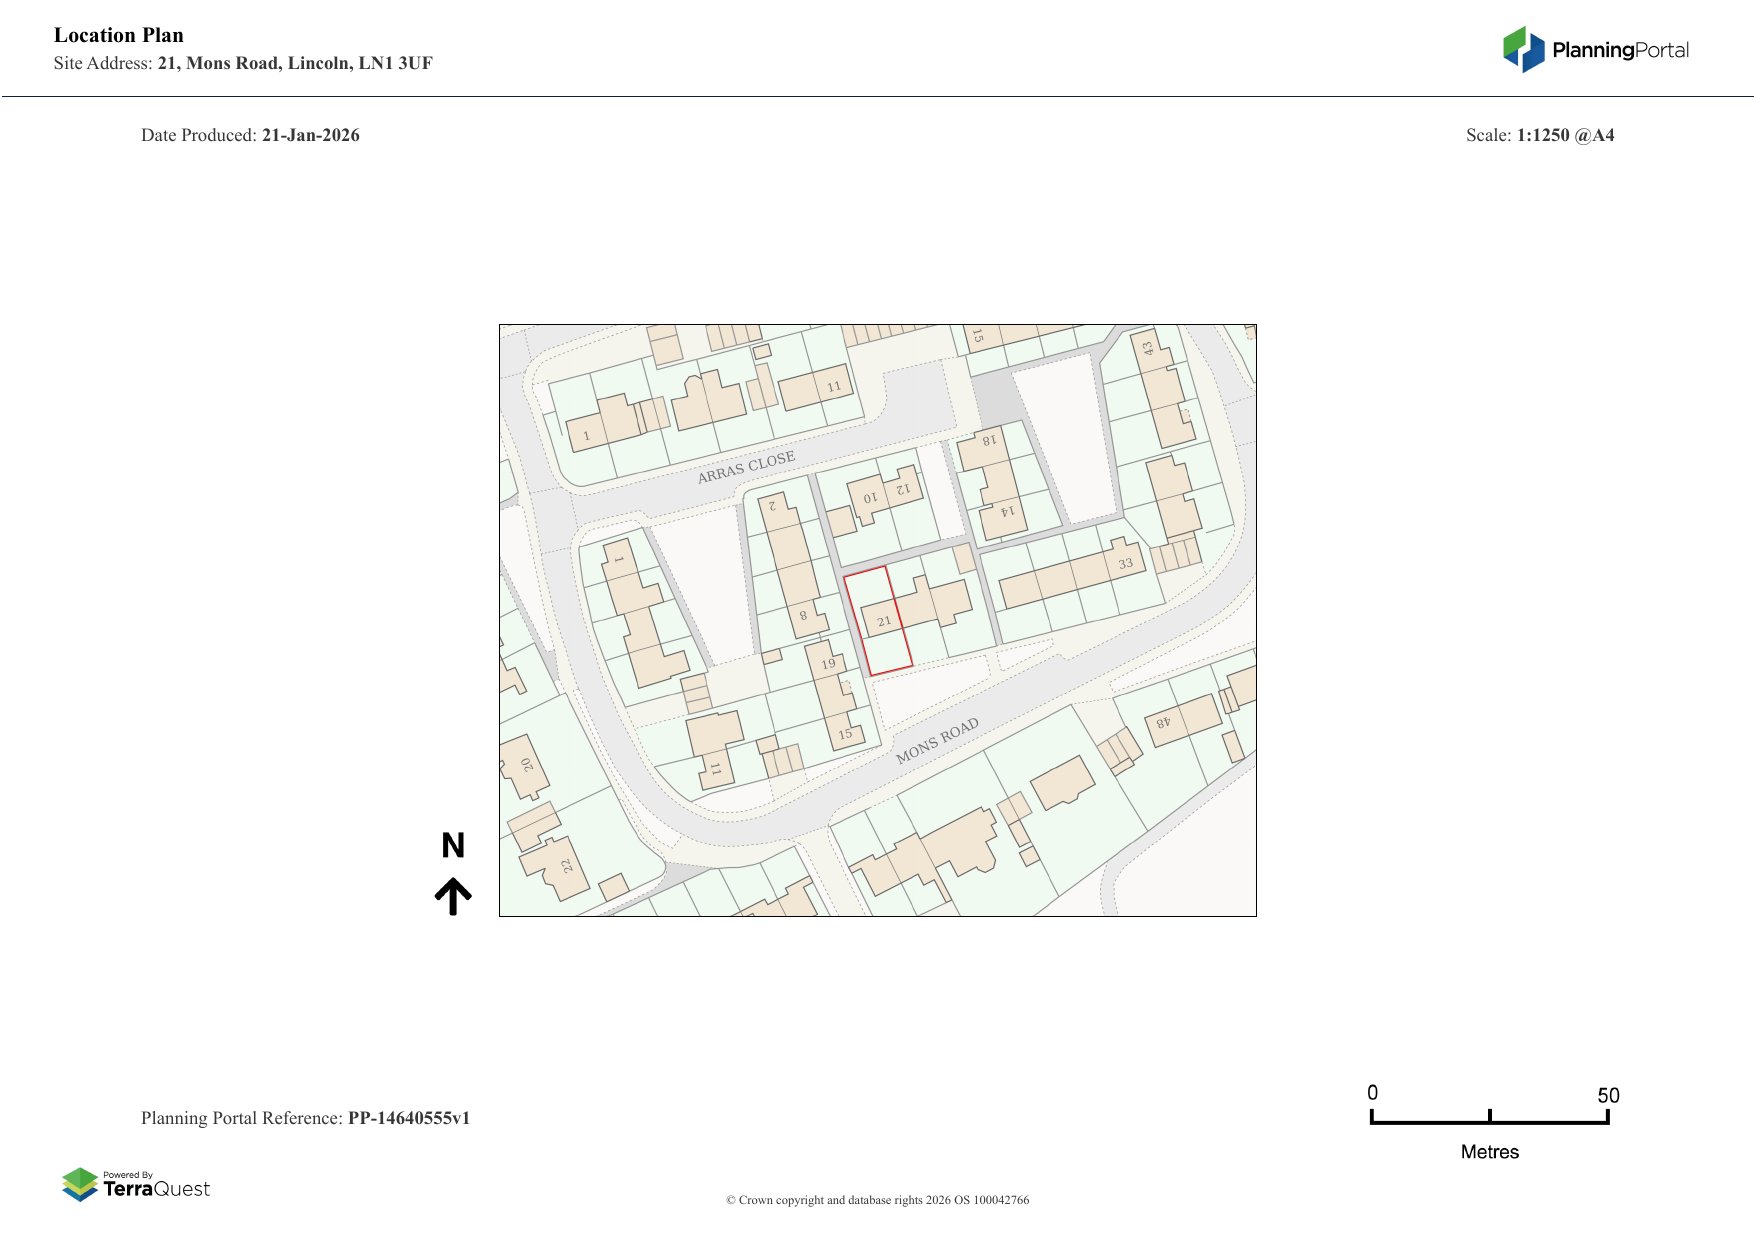Image resolution: width=1754 pixels, height=1241 pixels.
Task: Click the date produced 21-Jan-2026
Action: point(310,135)
